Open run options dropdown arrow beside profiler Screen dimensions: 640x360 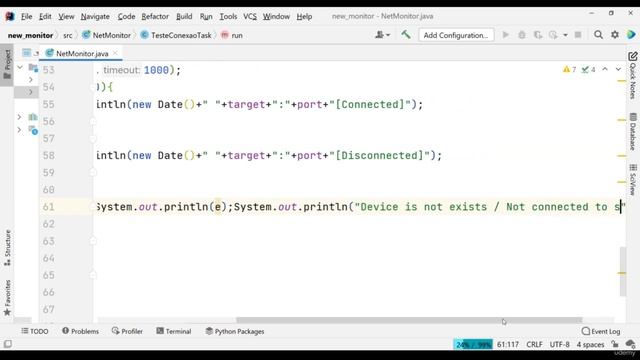click(565, 35)
